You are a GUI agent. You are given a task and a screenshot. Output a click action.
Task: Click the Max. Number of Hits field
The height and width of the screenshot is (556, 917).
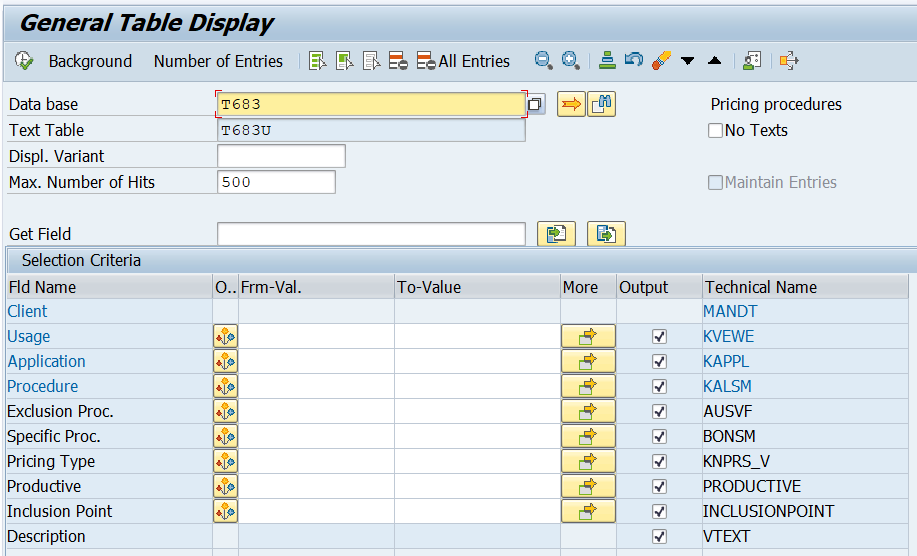(276, 182)
